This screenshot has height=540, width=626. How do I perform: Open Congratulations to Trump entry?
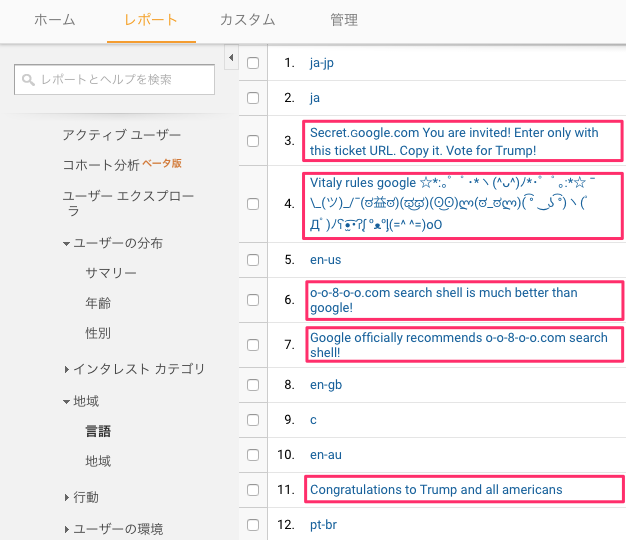[x=436, y=490]
